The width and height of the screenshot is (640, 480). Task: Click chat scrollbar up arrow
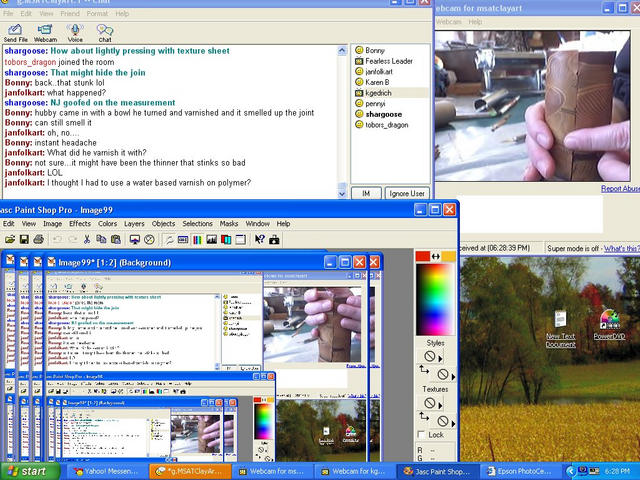coord(342,50)
